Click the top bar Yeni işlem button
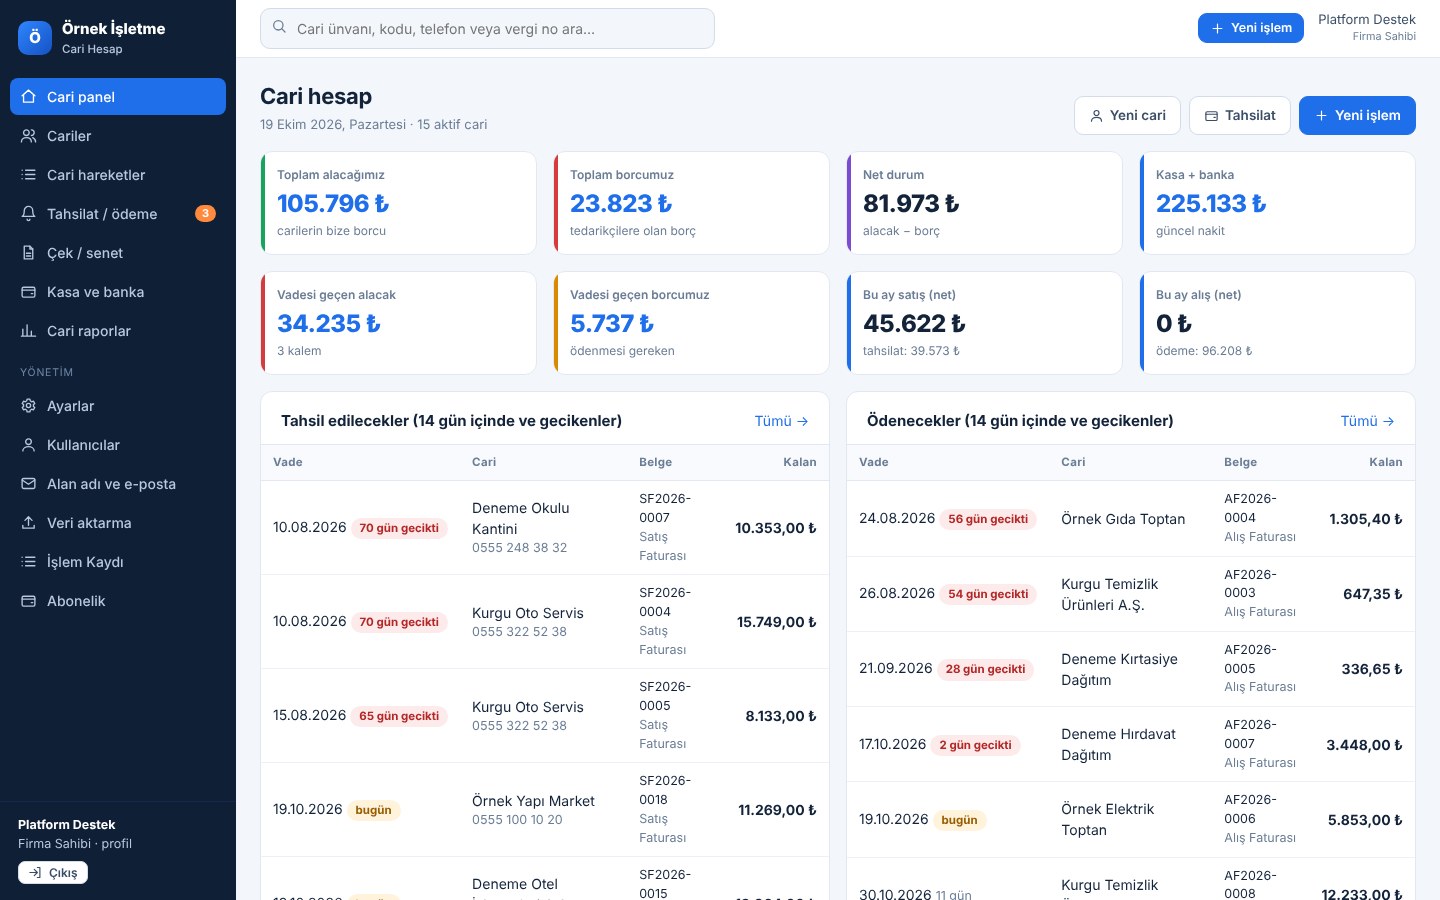This screenshot has height=900, width=1440. click(1251, 28)
